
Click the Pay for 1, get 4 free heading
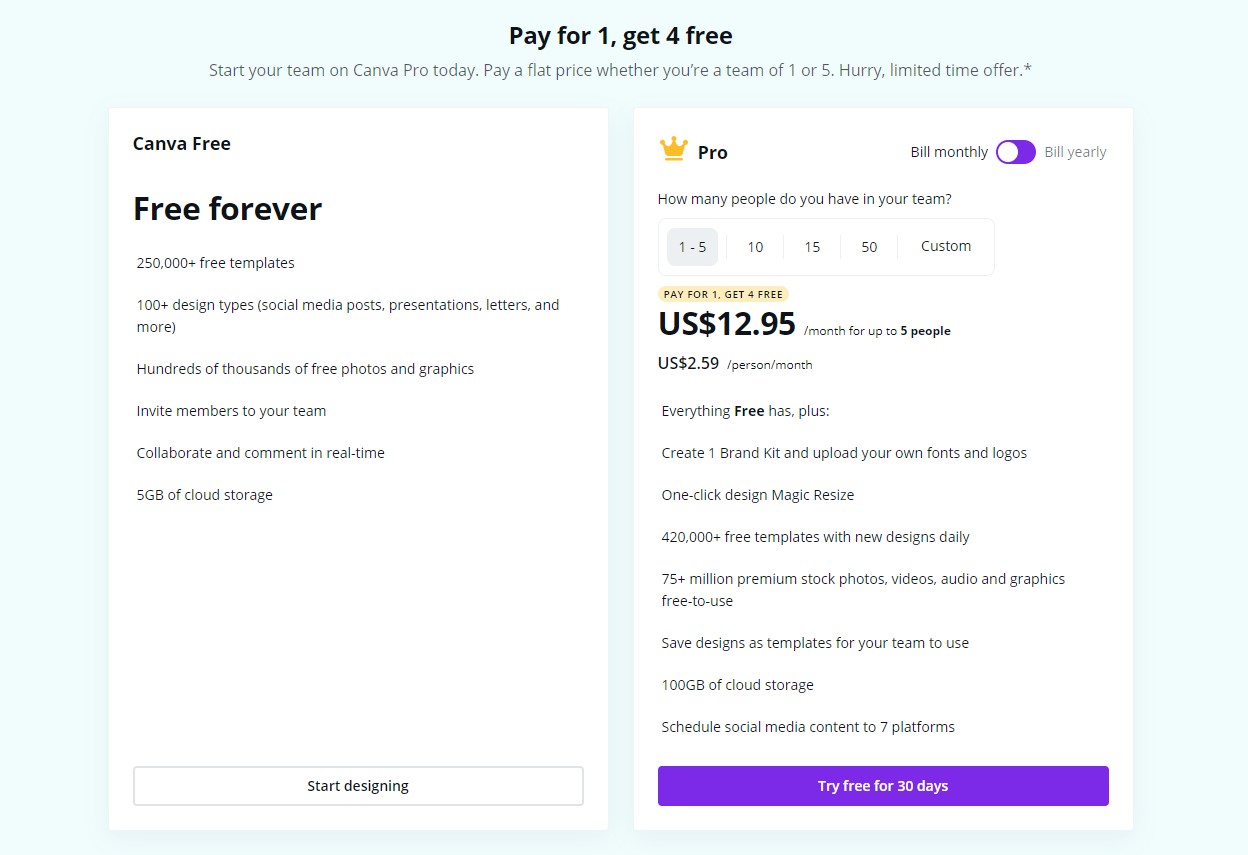click(620, 36)
